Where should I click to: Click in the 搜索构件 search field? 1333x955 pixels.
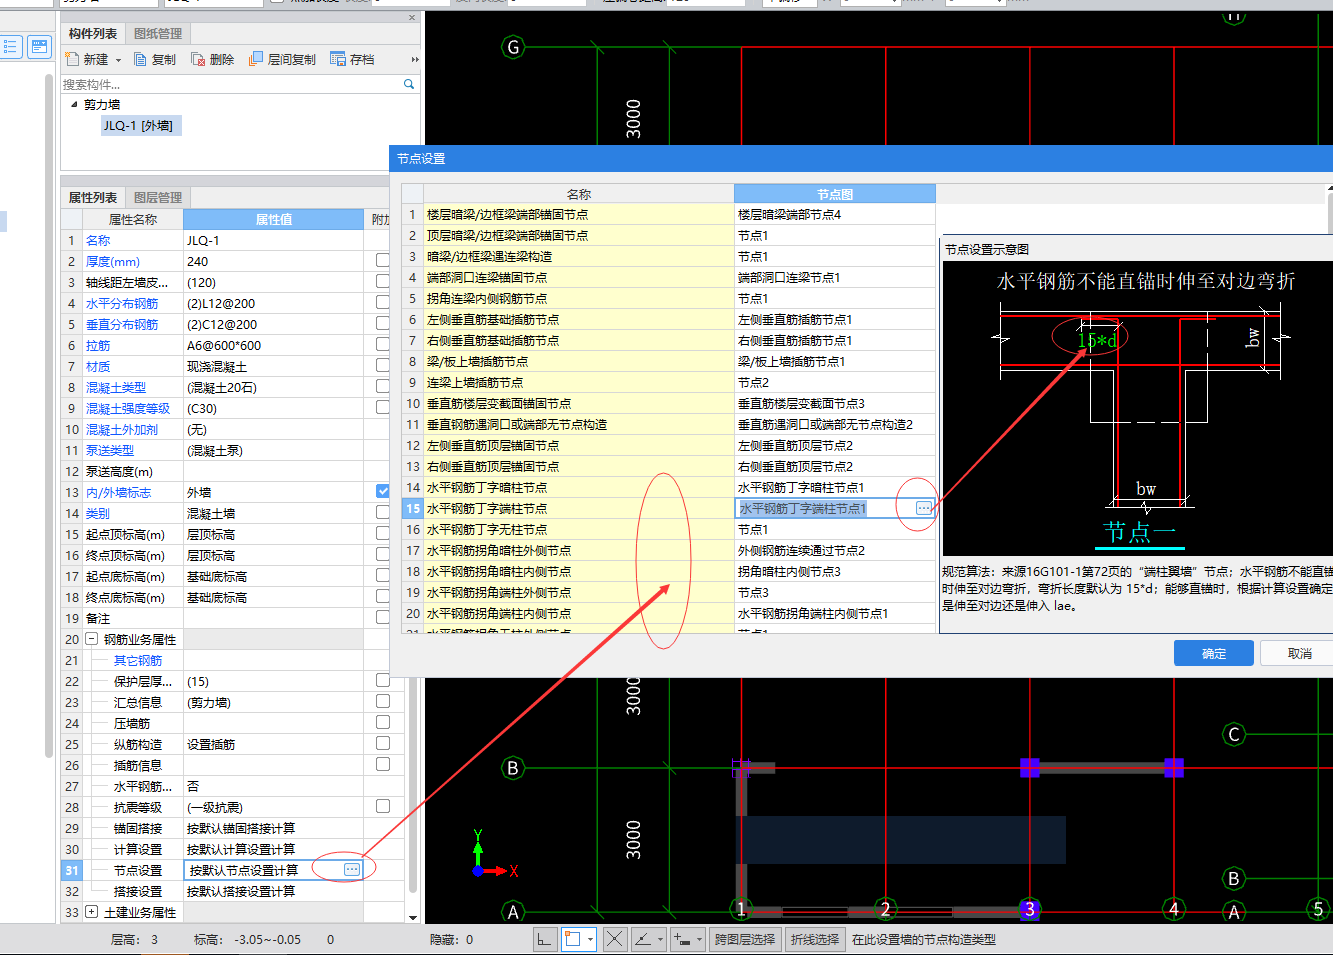230,84
